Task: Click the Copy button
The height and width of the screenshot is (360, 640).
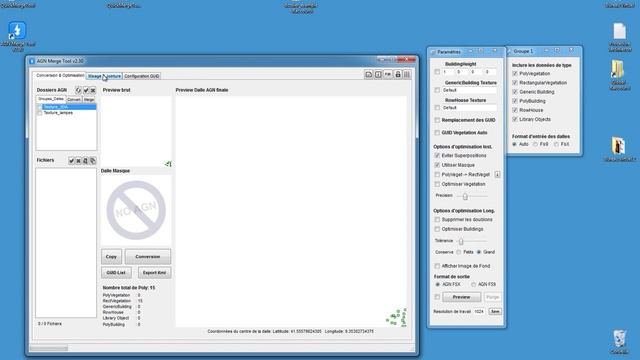Action: tap(111, 257)
